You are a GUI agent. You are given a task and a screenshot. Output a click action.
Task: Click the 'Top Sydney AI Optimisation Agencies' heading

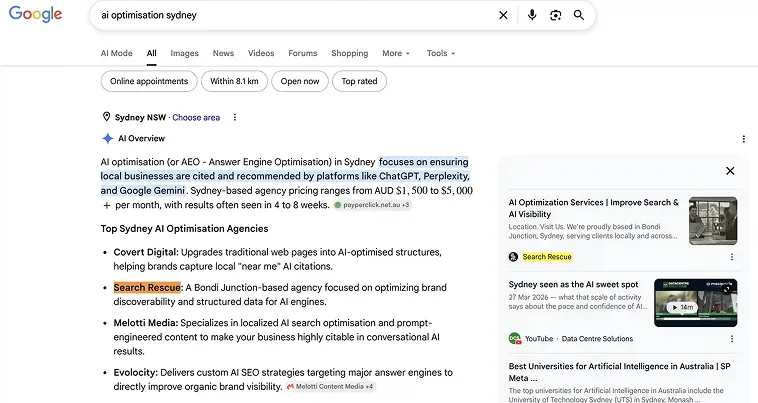click(x=184, y=229)
